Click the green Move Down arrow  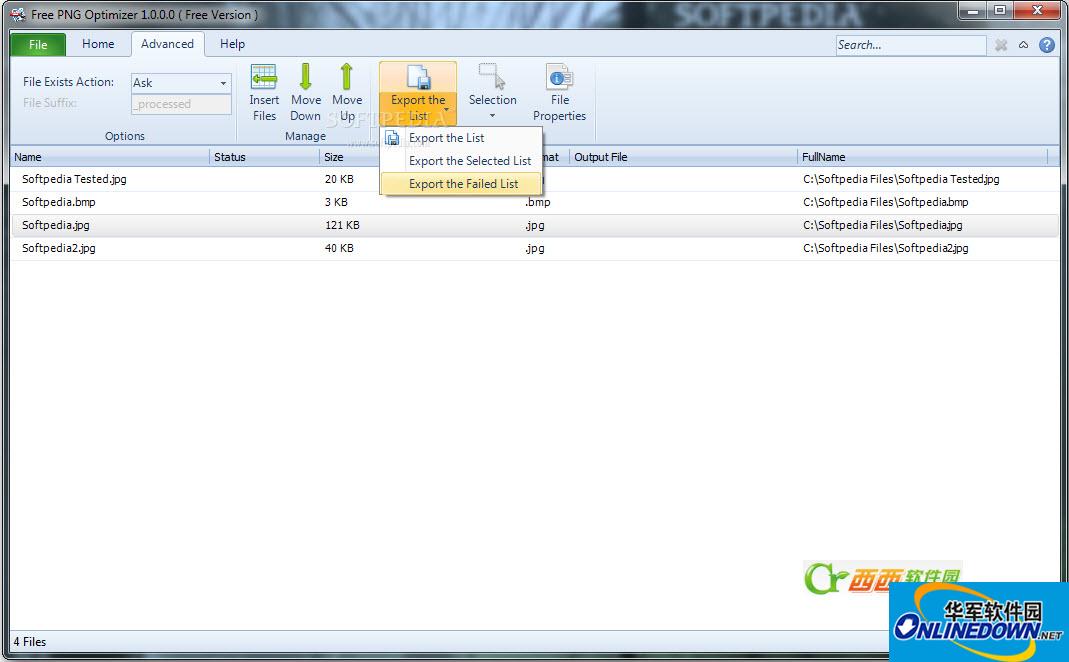(305, 77)
